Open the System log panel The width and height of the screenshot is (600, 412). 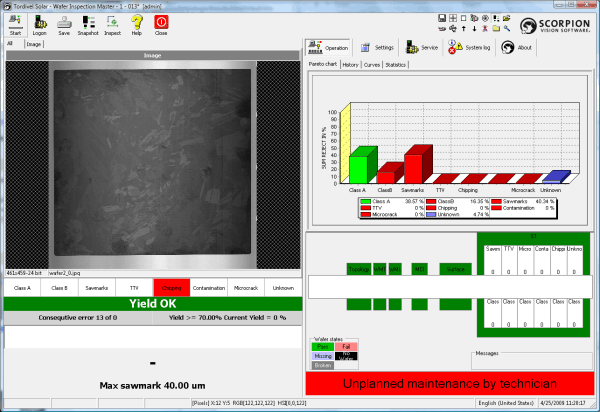[x=470, y=47]
